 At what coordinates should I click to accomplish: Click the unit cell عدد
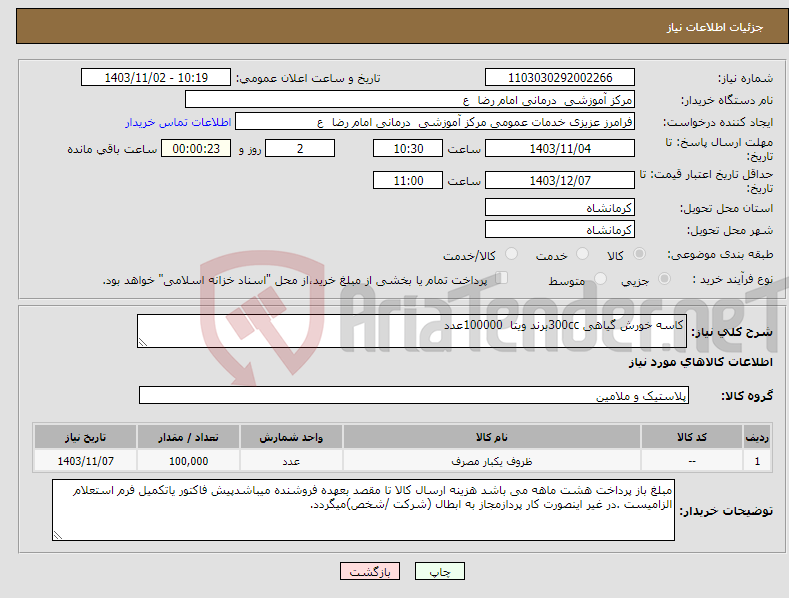[291, 461]
